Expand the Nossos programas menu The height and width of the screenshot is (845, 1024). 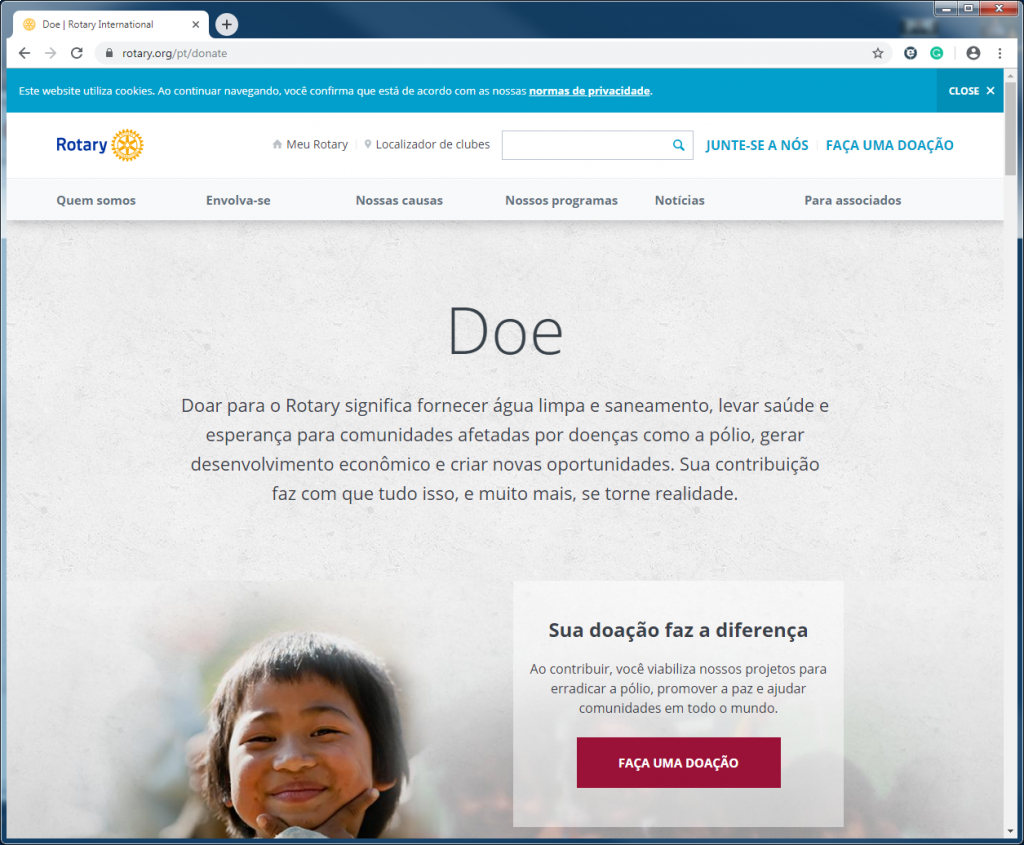(561, 200)
